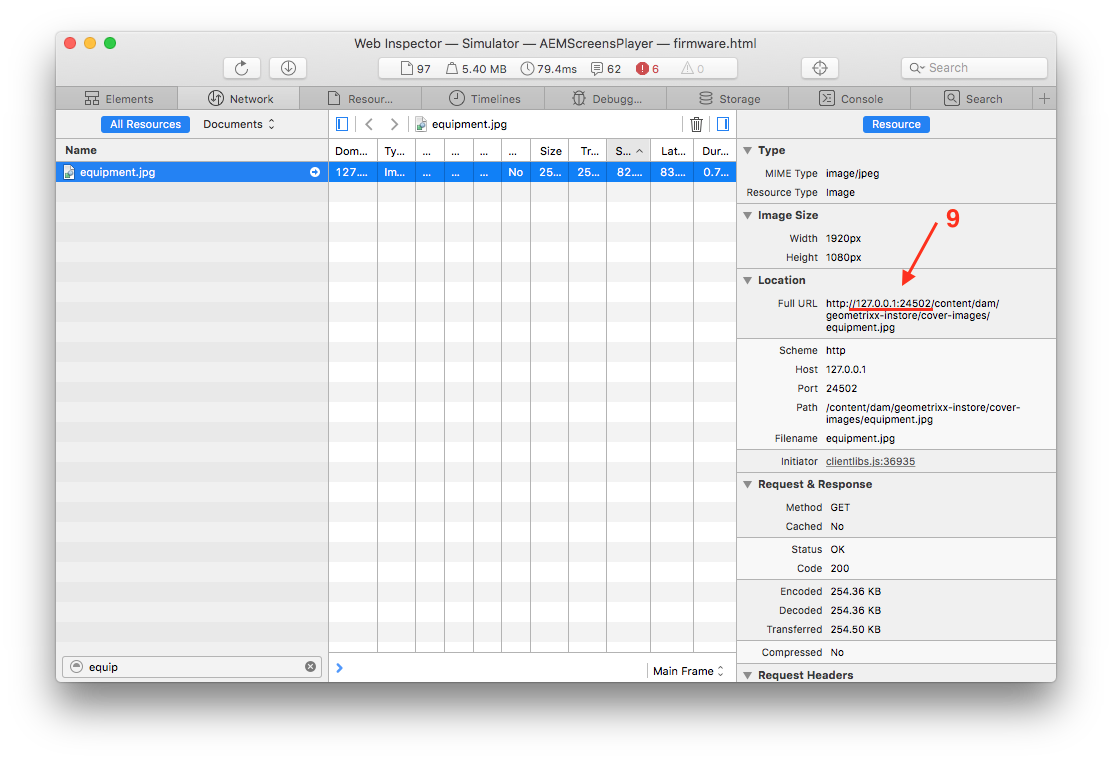Select the equipment.jpg row

point(192,172)
